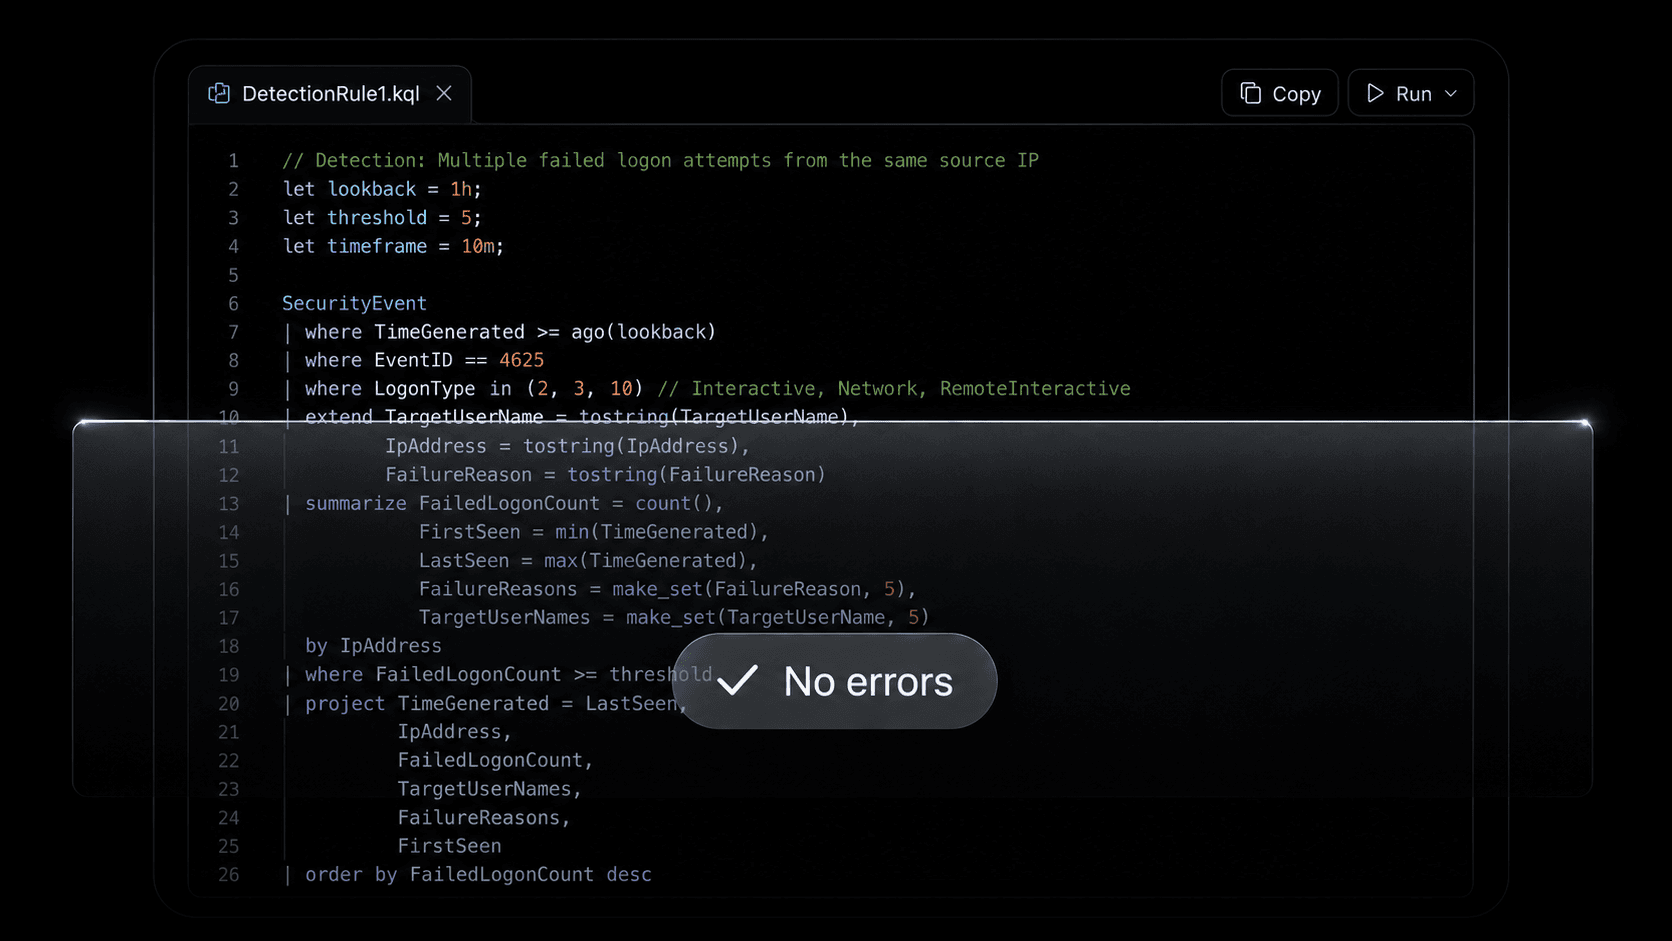Click 'FailureReason = tostring(FailureReason)' line
The width and height of the screenshot is (1672, 941).
605,474
